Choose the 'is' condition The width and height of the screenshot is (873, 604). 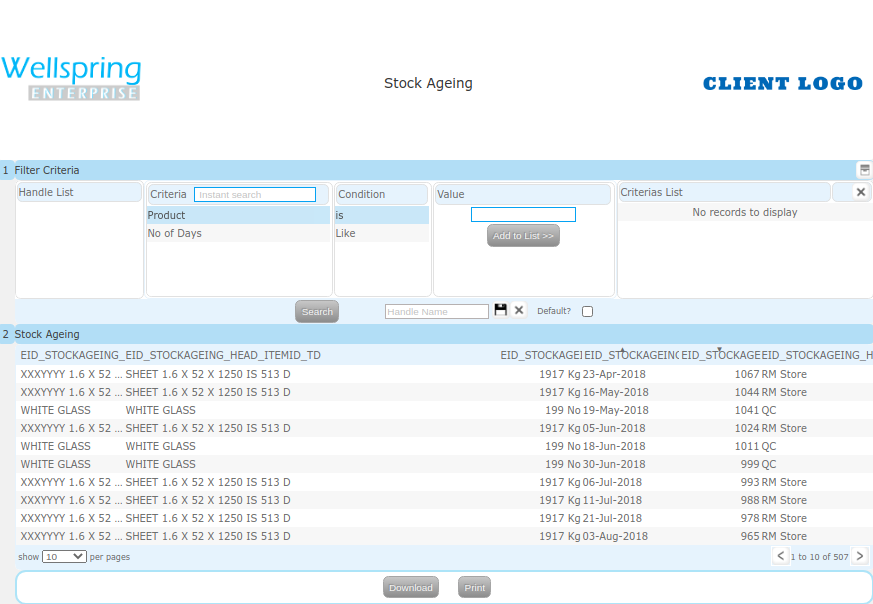tap(381, 215)
